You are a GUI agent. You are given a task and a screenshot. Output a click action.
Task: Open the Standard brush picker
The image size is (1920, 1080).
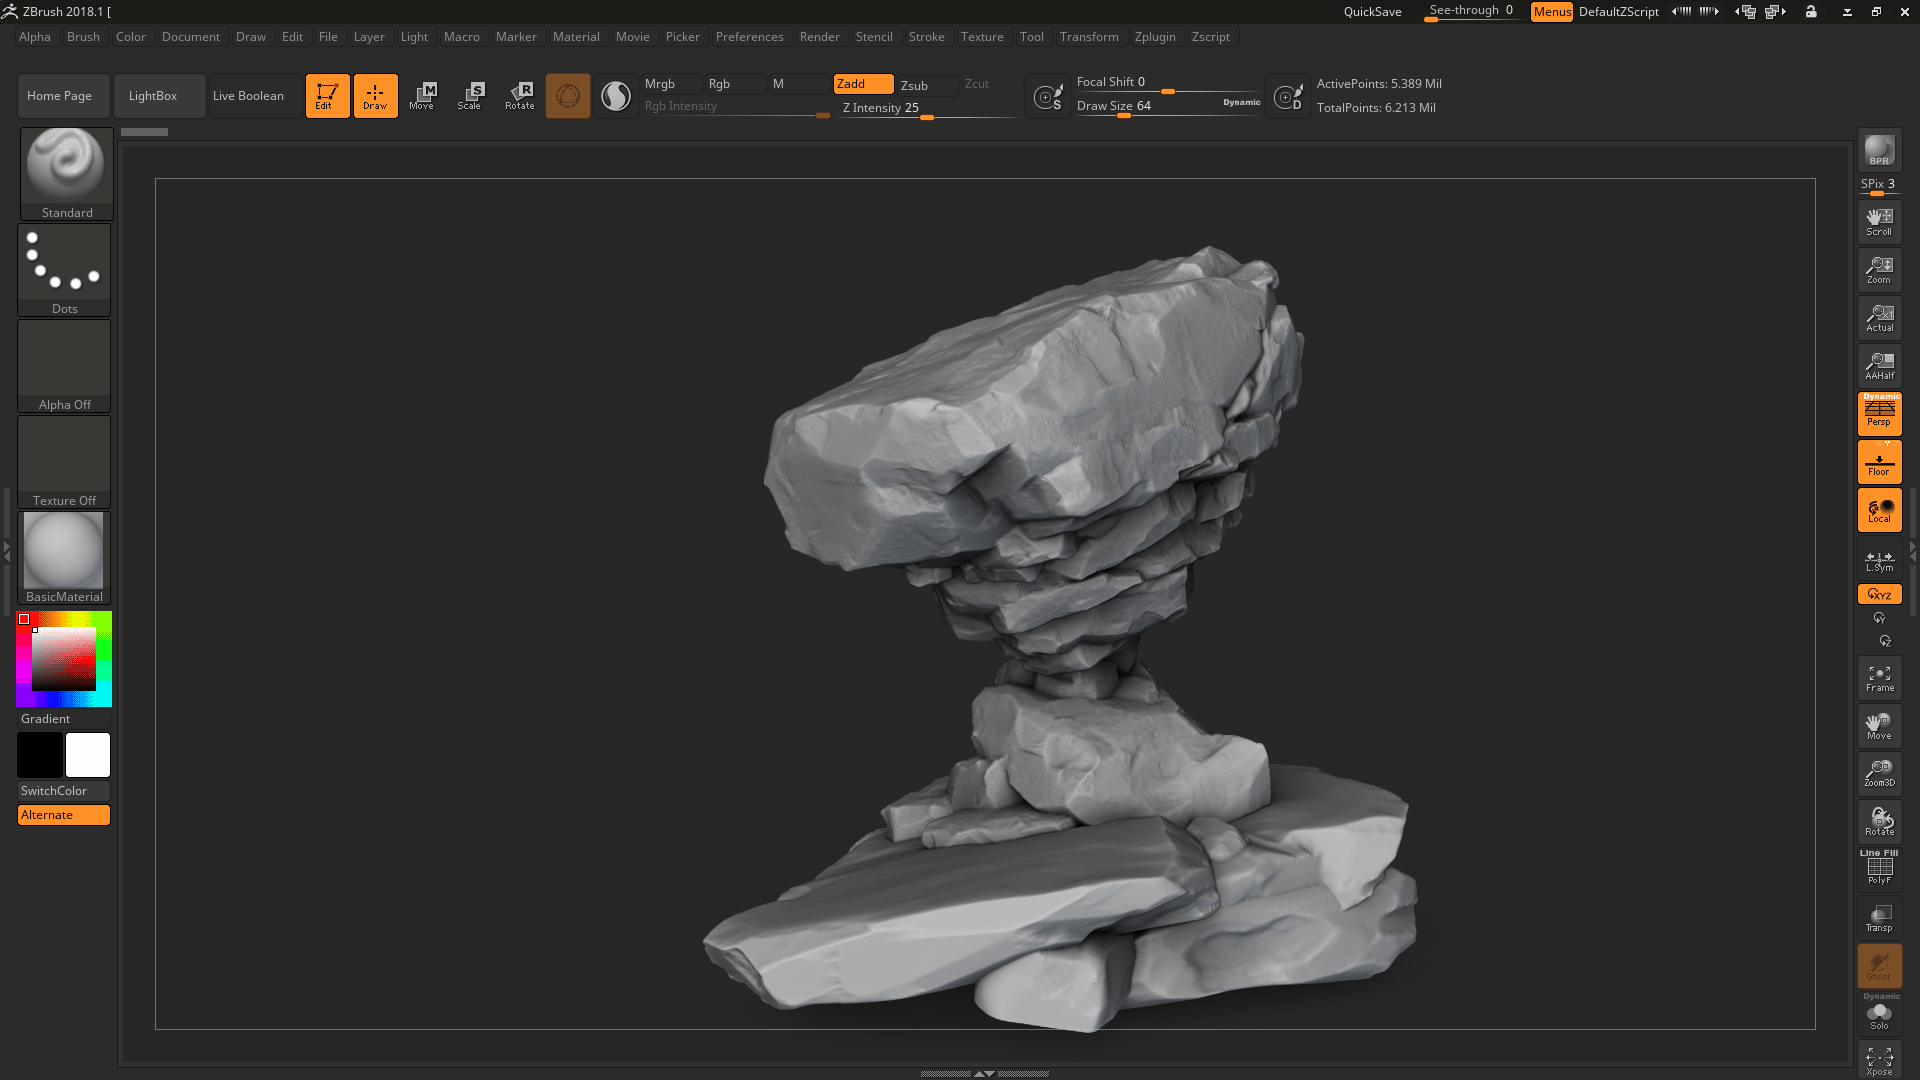click(x=66, y=172)
